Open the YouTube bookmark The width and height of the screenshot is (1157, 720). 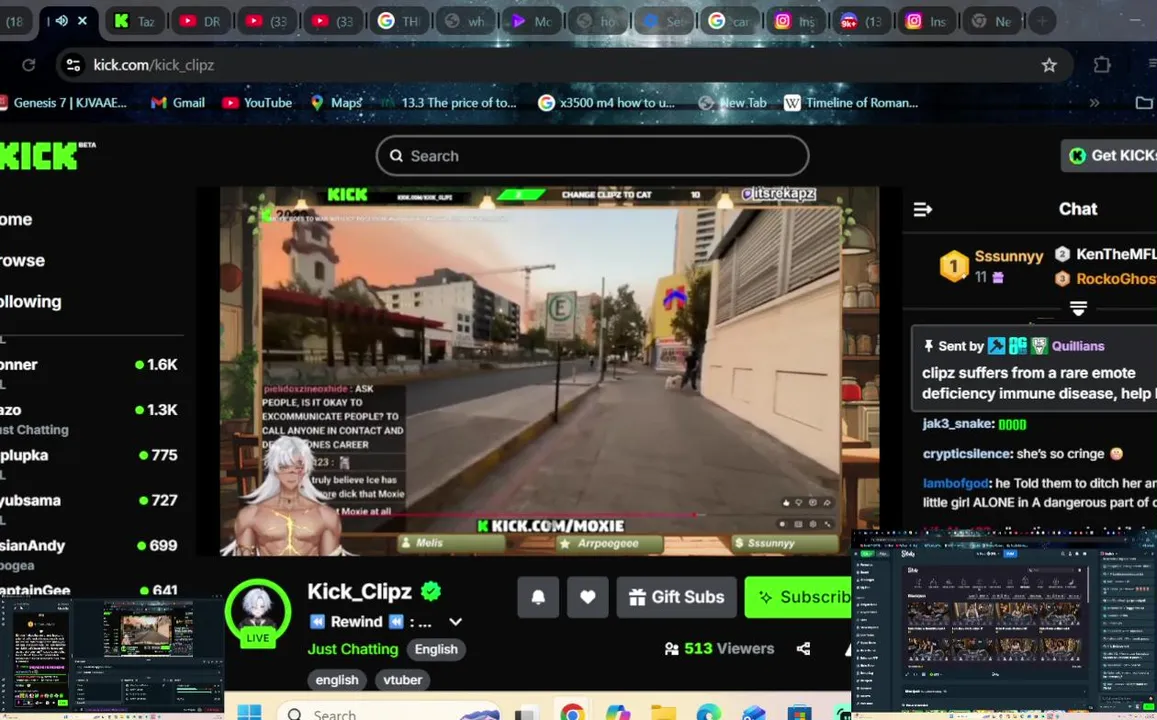(258, 103)
